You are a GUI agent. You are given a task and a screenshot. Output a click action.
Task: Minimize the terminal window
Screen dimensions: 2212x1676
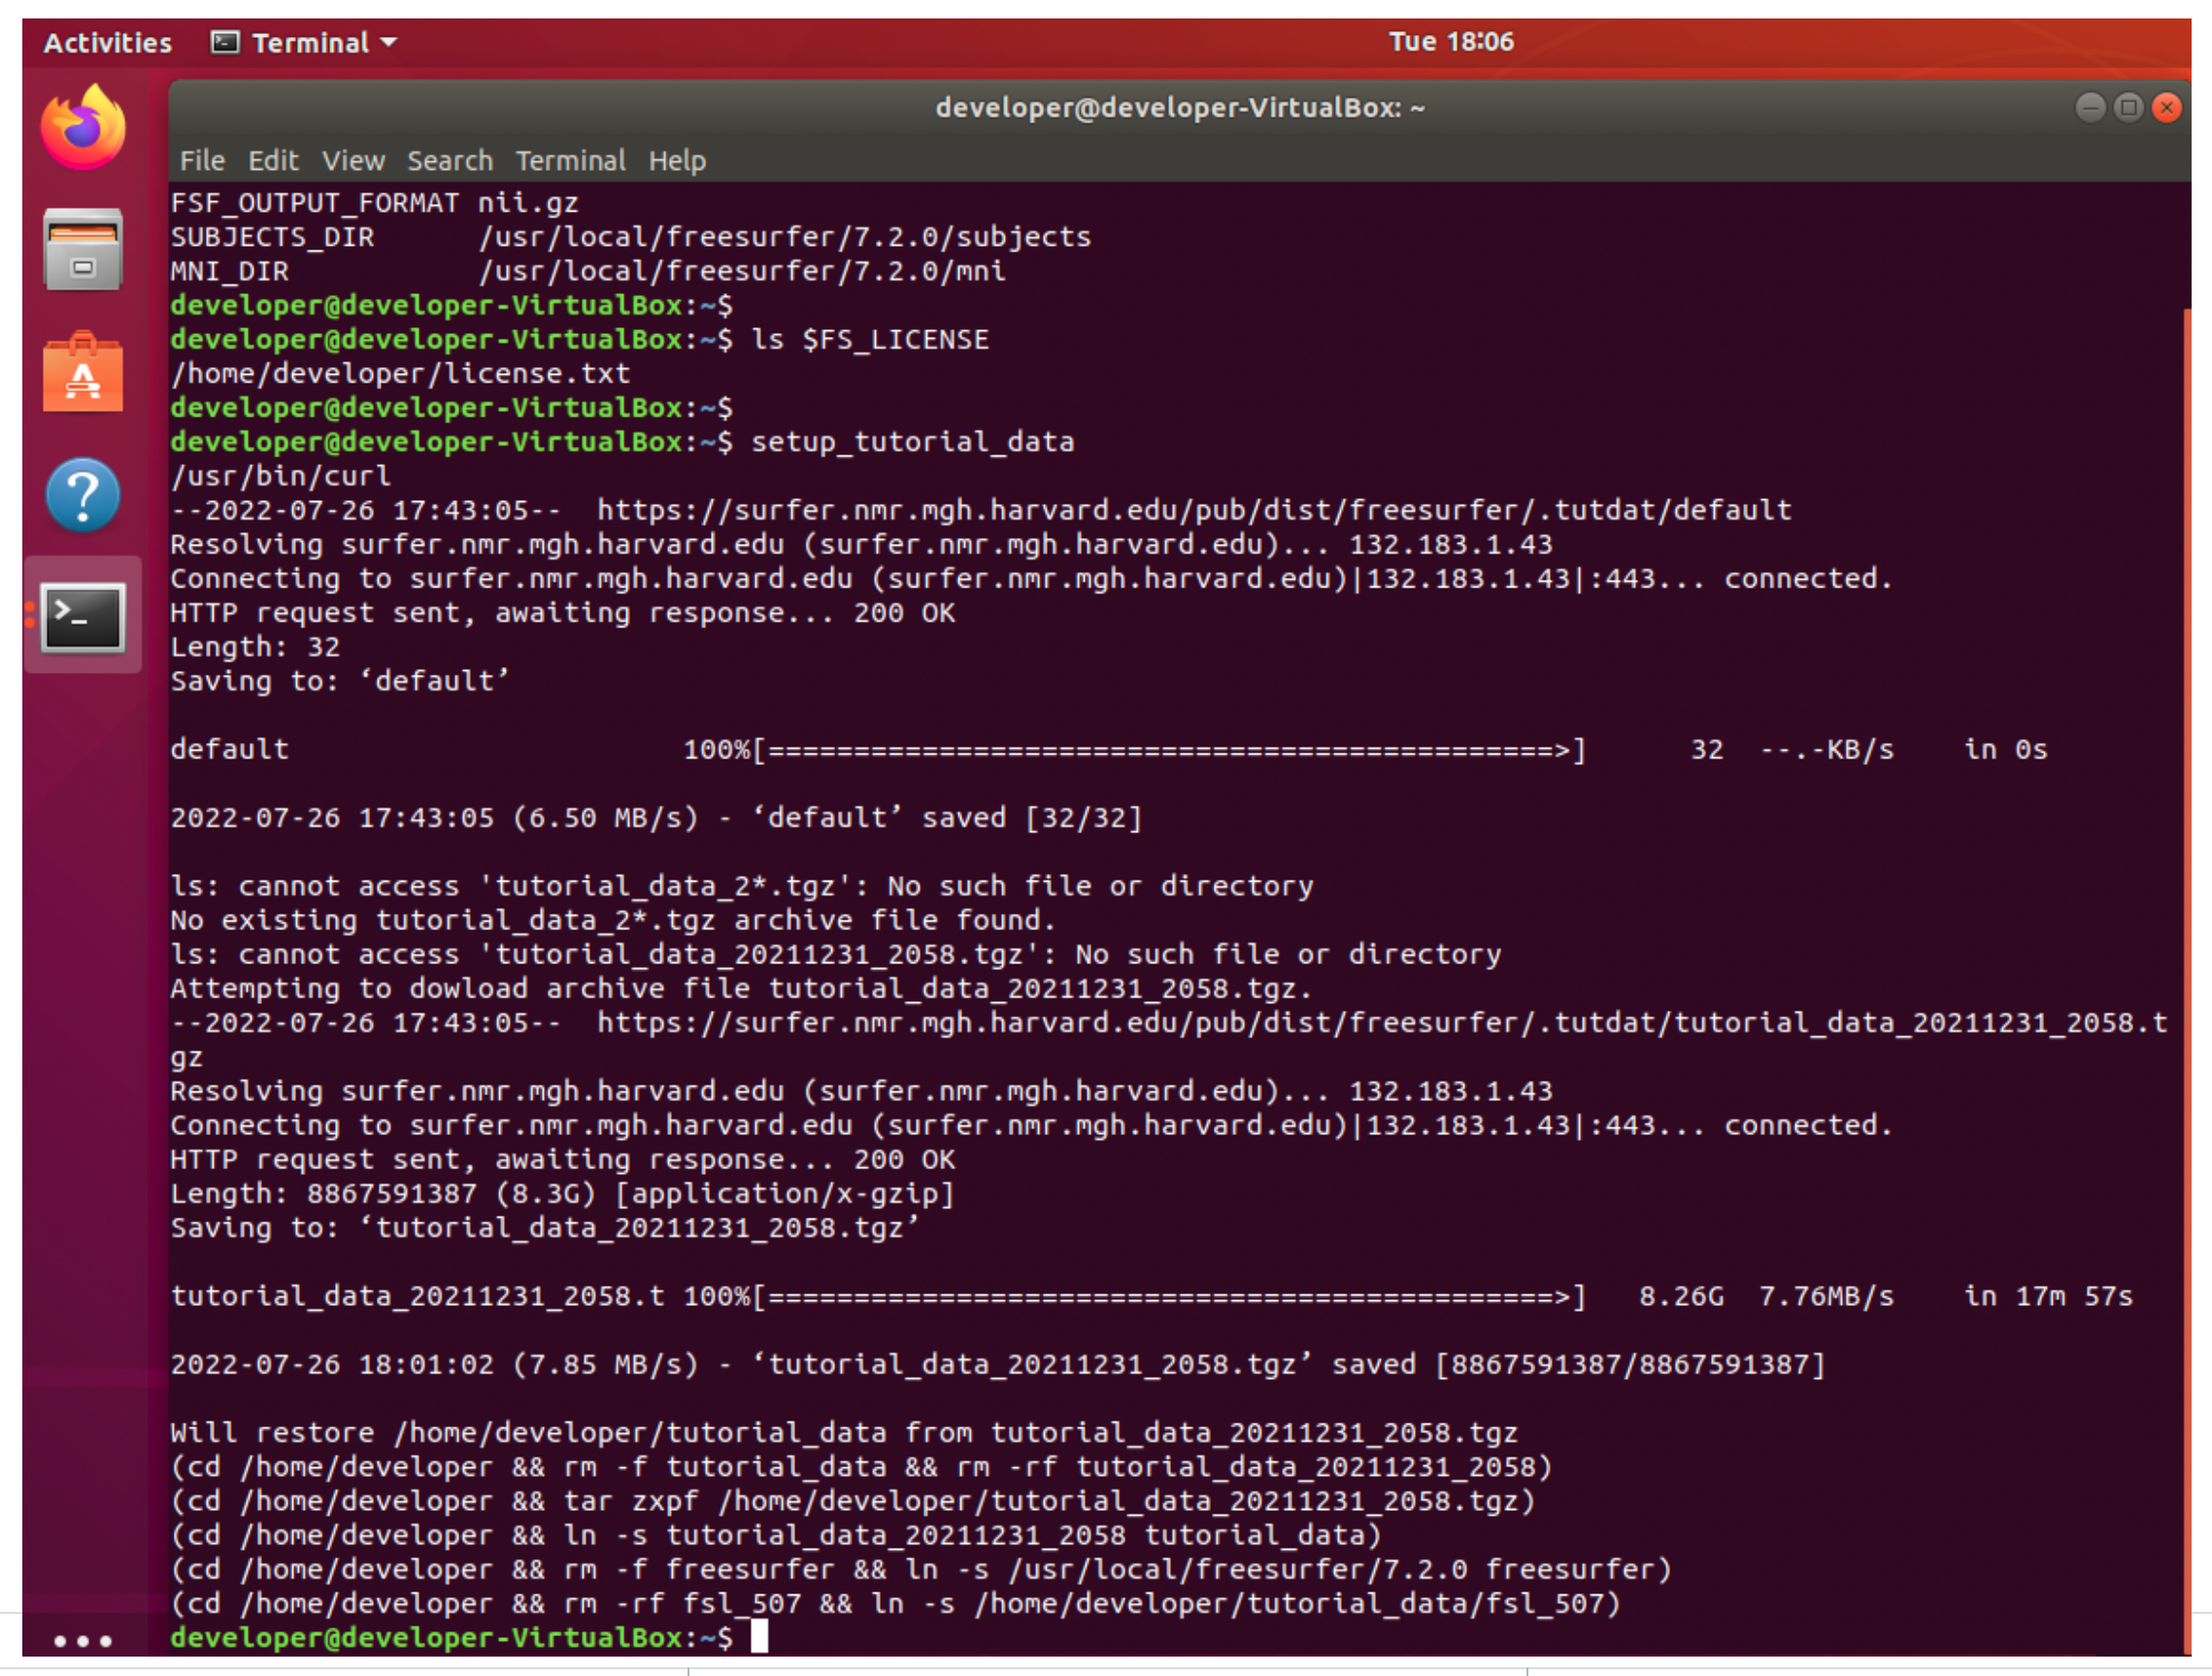point(2090,107)
